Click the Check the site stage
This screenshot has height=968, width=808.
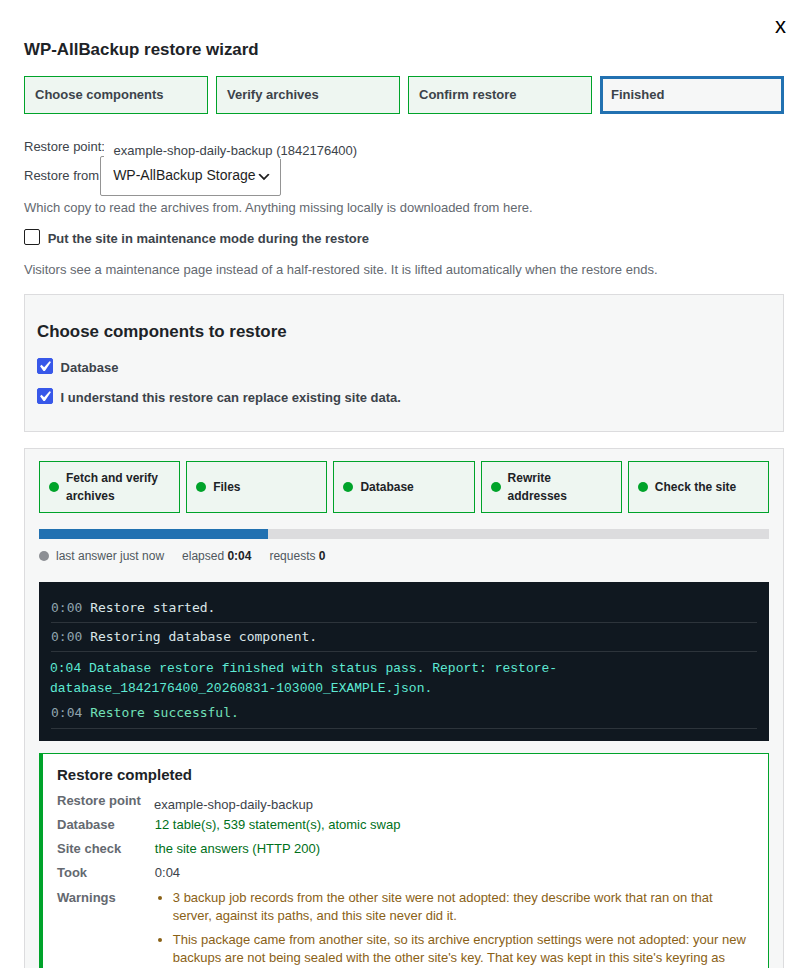point(698,487)
